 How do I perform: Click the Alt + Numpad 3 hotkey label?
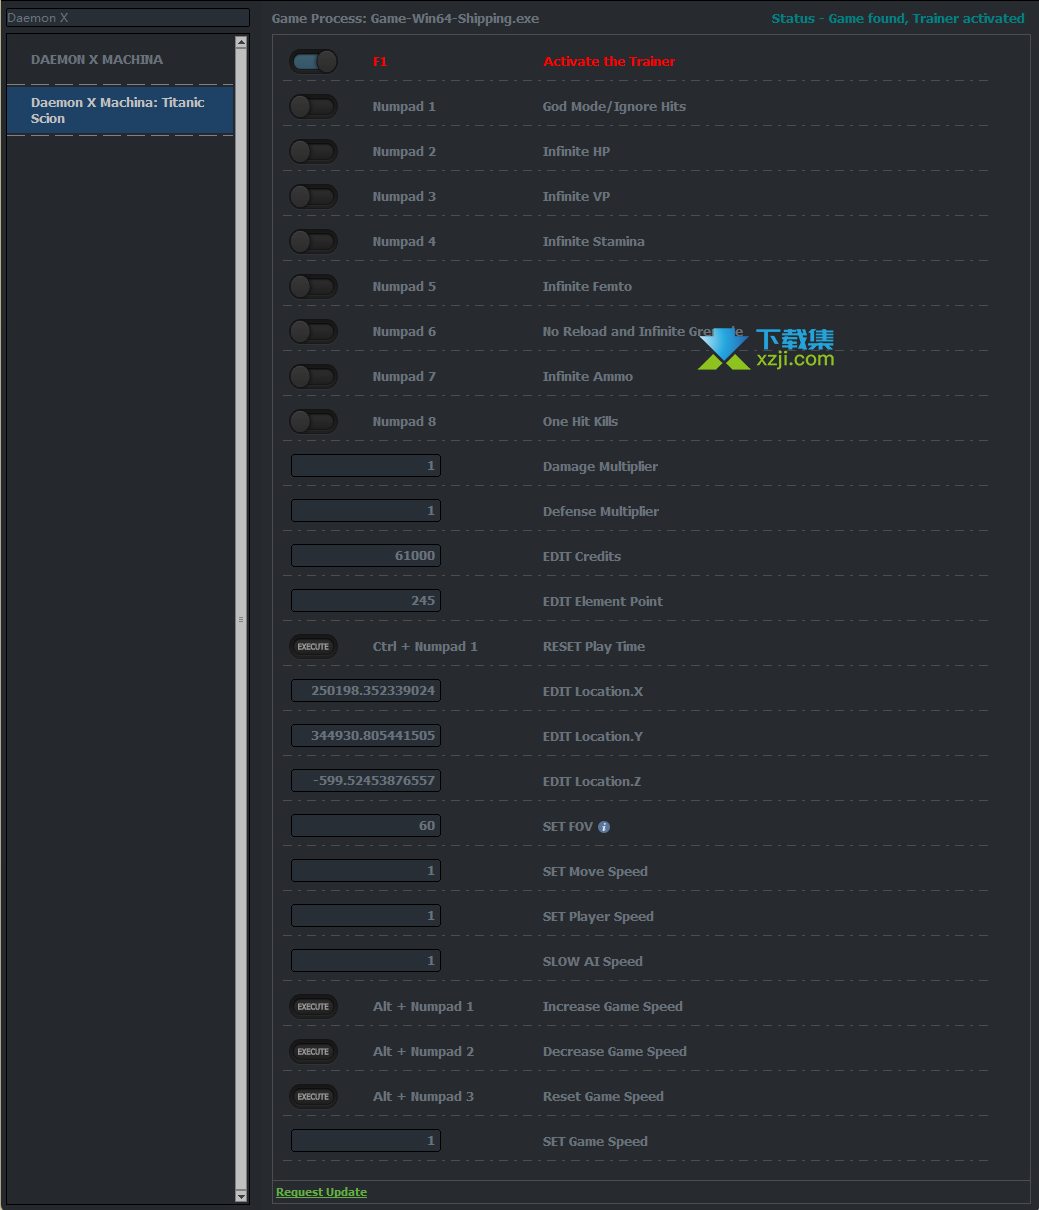click(423, 1097)
